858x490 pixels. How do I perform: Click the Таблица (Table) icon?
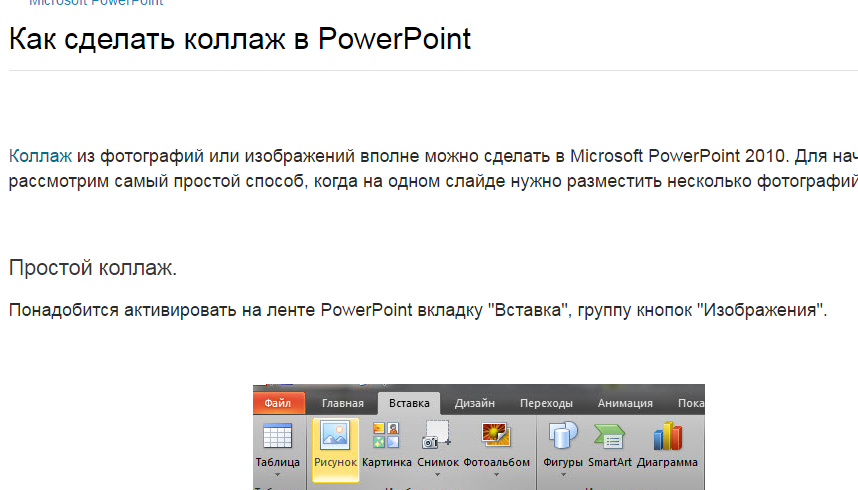[277, 436]
